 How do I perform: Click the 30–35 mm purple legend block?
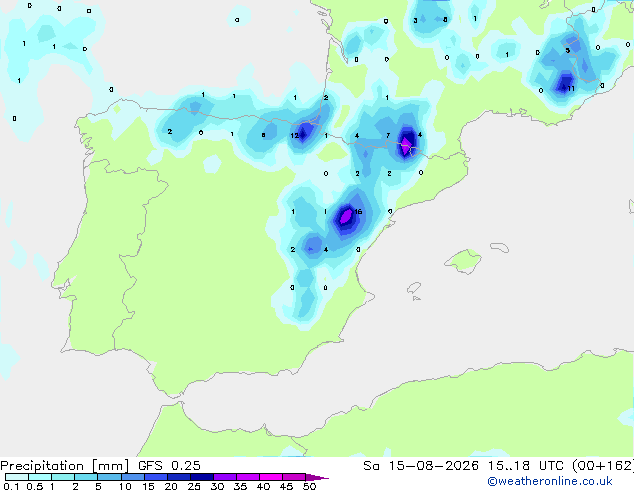(x=224, y=477)
